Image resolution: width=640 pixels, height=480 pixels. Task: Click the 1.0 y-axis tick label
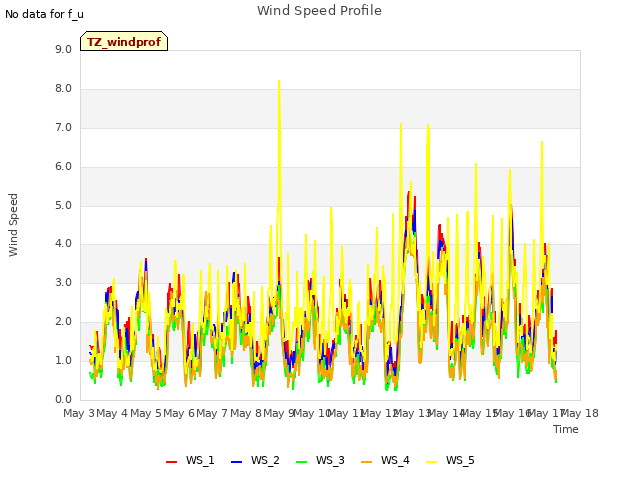[63, 360]
